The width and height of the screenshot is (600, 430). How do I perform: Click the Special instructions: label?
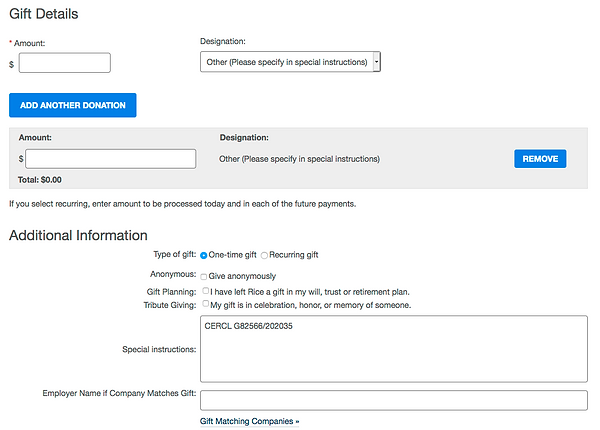click(x=159, y=349)
